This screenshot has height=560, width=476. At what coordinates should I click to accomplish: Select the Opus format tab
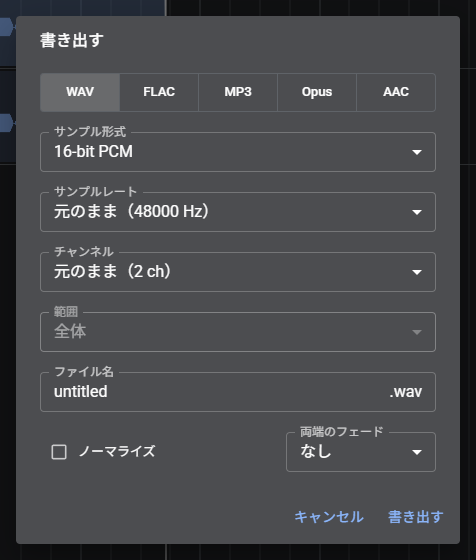317,92
